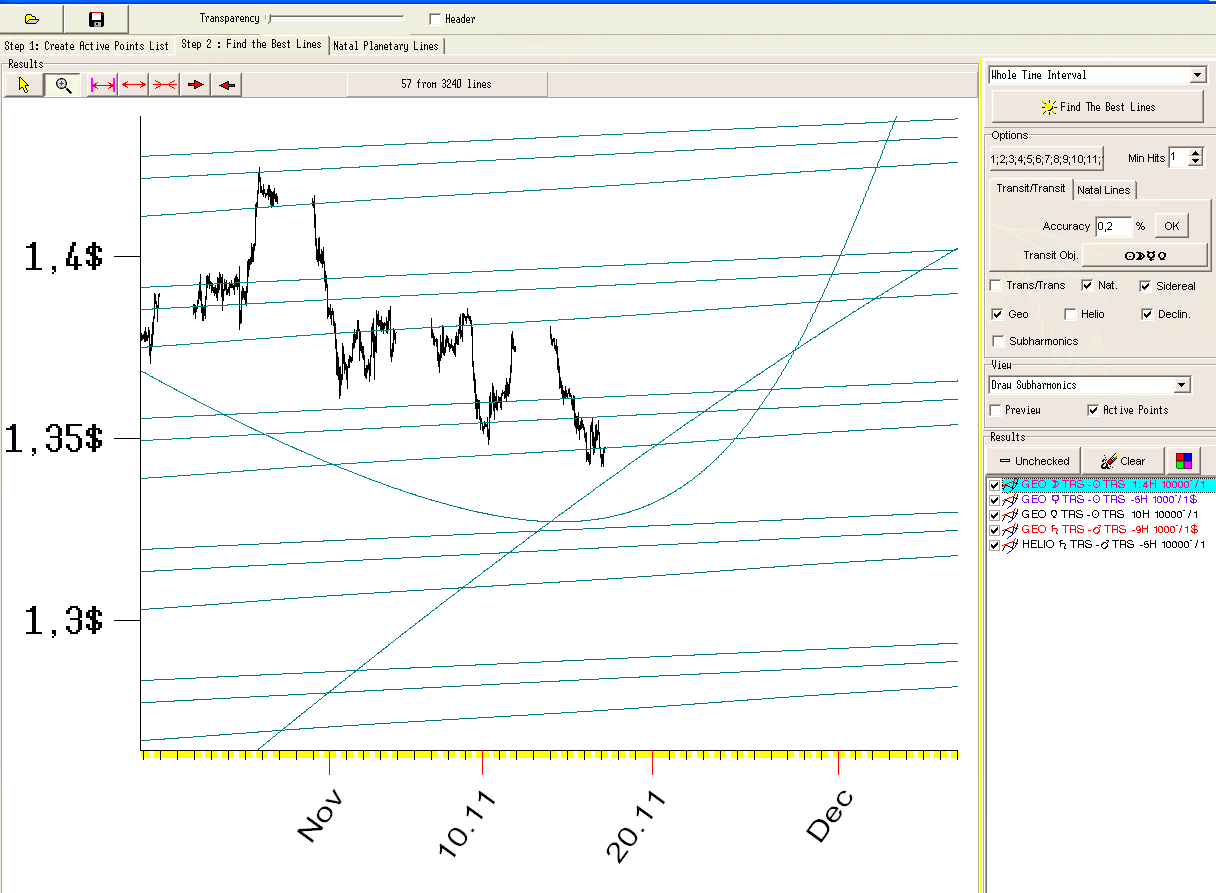
Task: Select the yellow arrow pointer tool
Action: click(24, 85)
